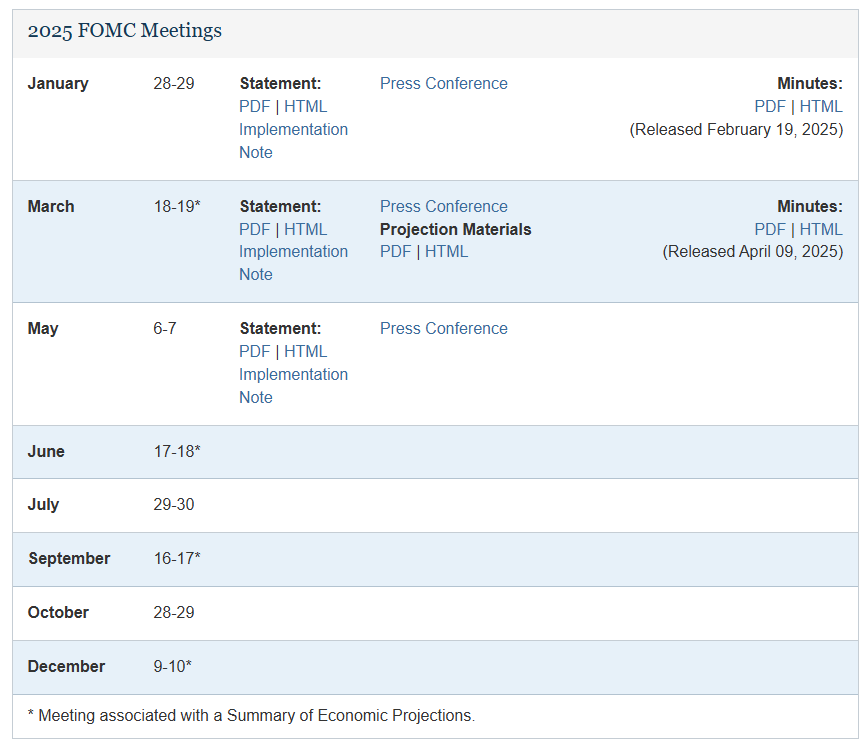Open the March statement PDF link

click(254, 229)
